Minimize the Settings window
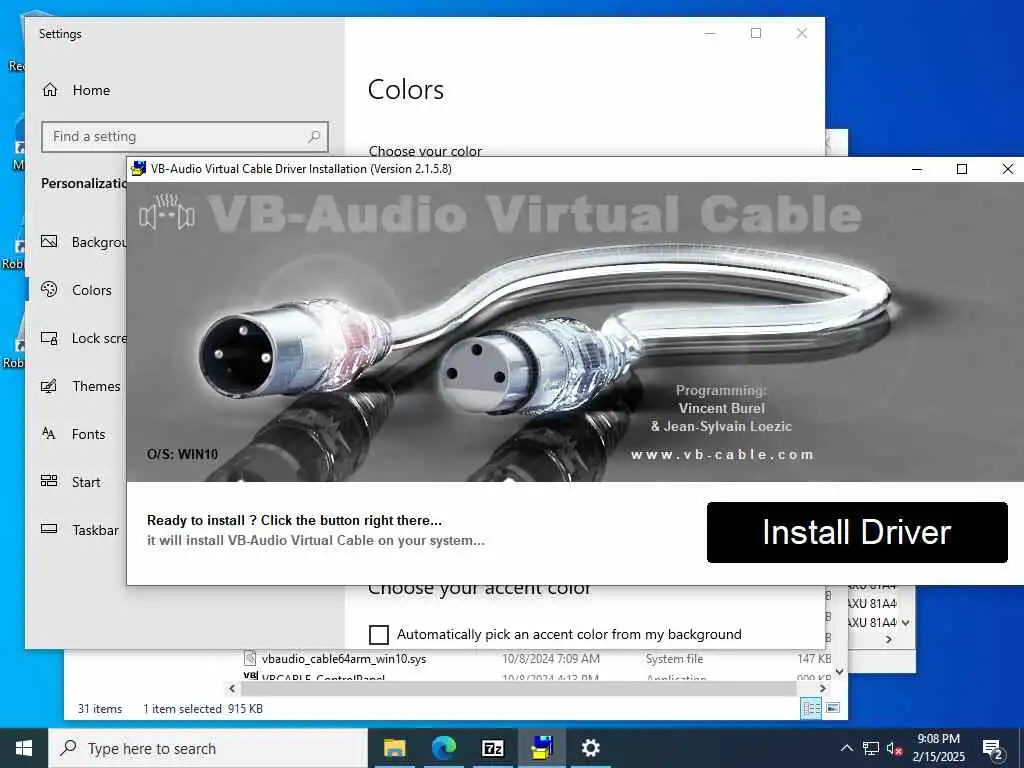Viewport: 1024px width, 768px height. 710,33
